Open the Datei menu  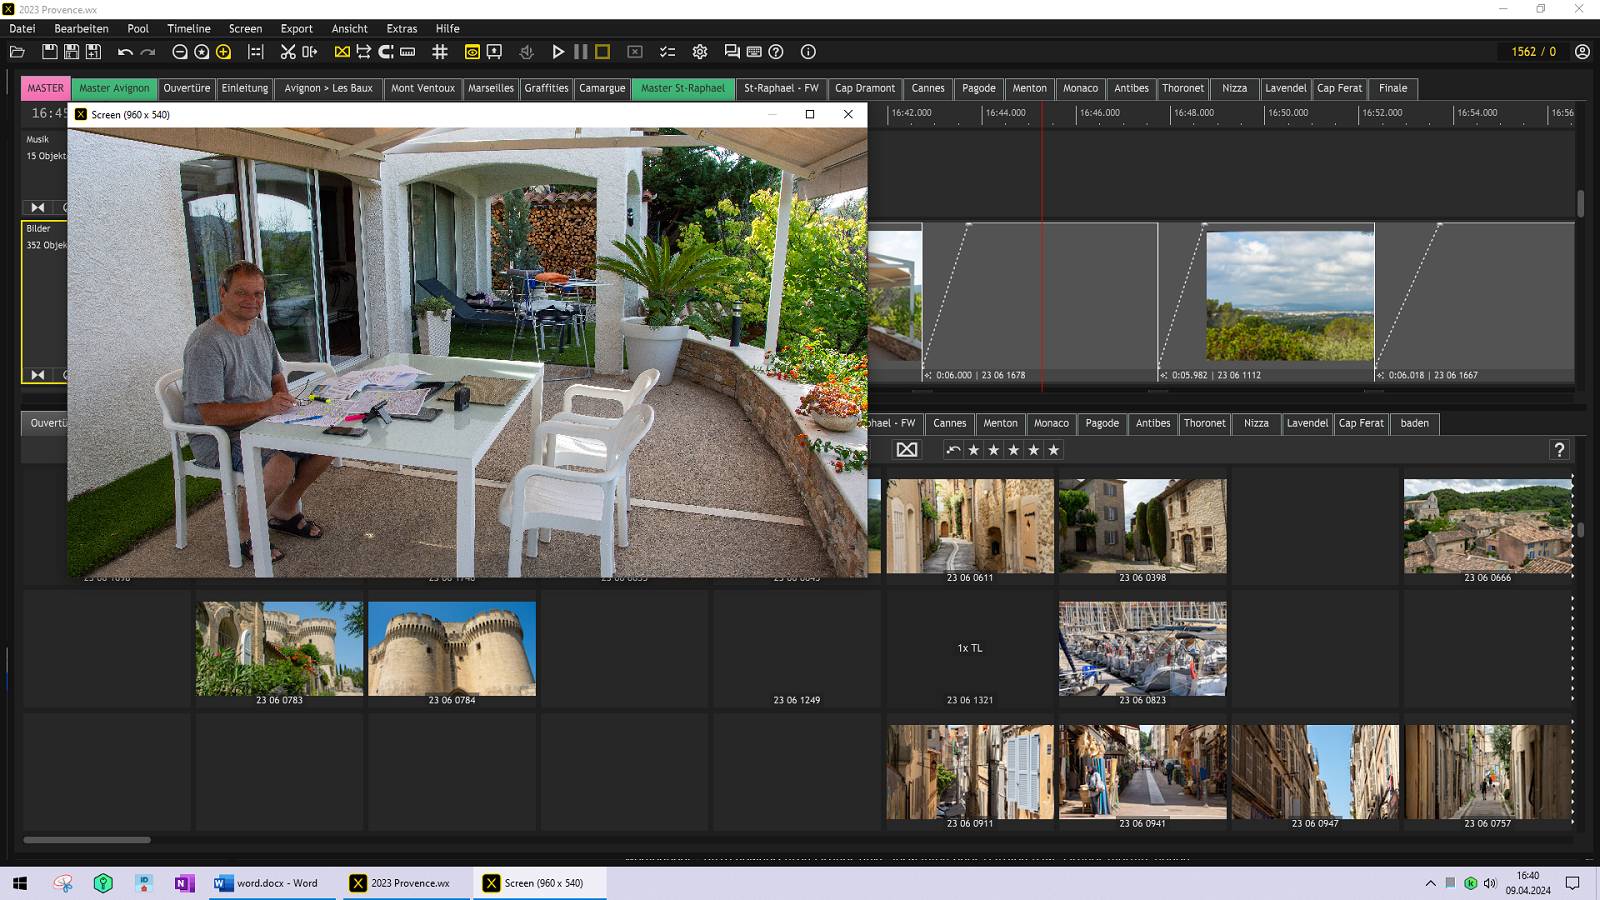point(22,29)
